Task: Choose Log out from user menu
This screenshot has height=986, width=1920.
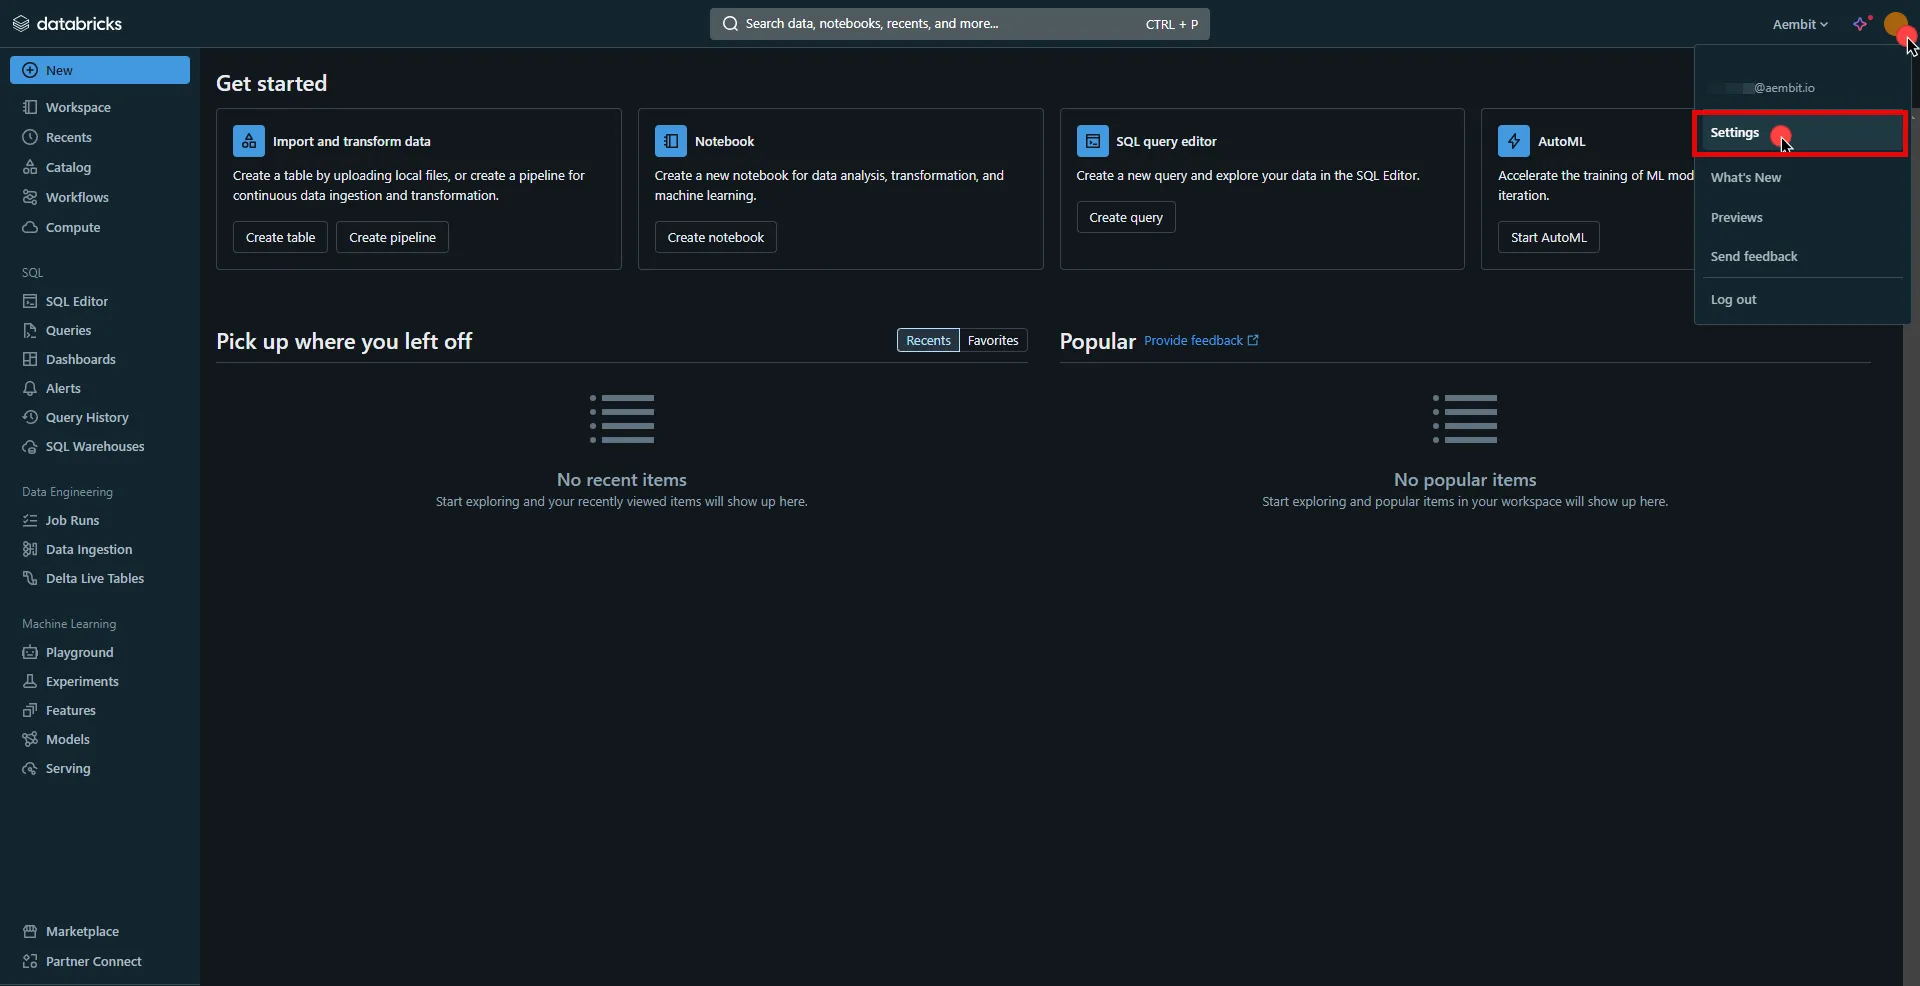Action: pyautogui.click(x=1733, y=299)
